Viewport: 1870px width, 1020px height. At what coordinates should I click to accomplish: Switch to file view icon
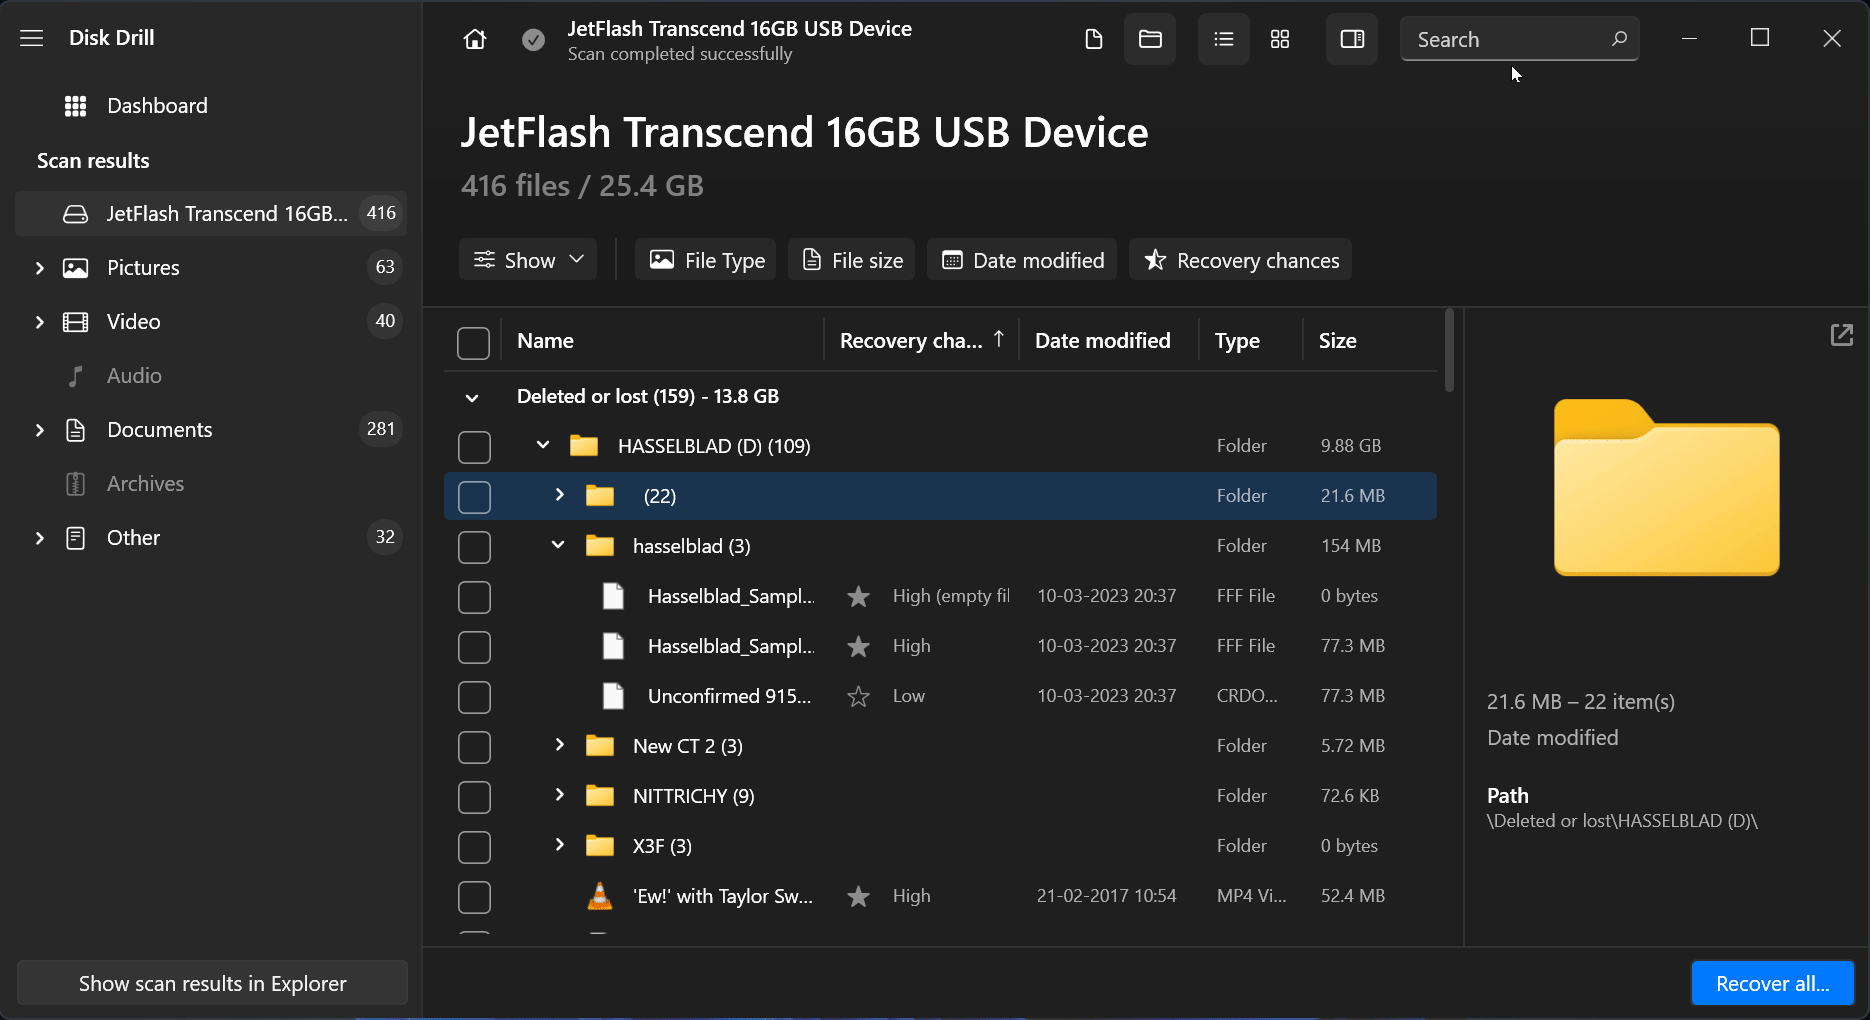click(x=1094, y=39)
